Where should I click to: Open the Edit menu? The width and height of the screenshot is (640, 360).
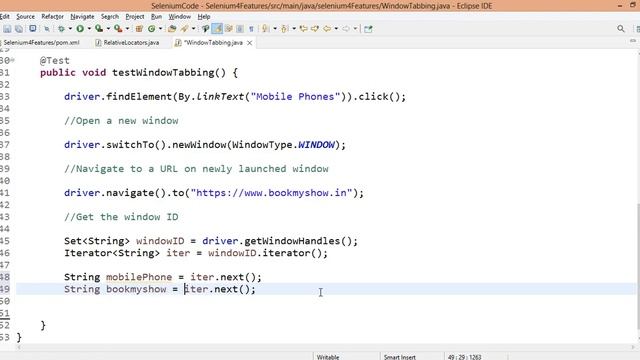click(4, 16)
